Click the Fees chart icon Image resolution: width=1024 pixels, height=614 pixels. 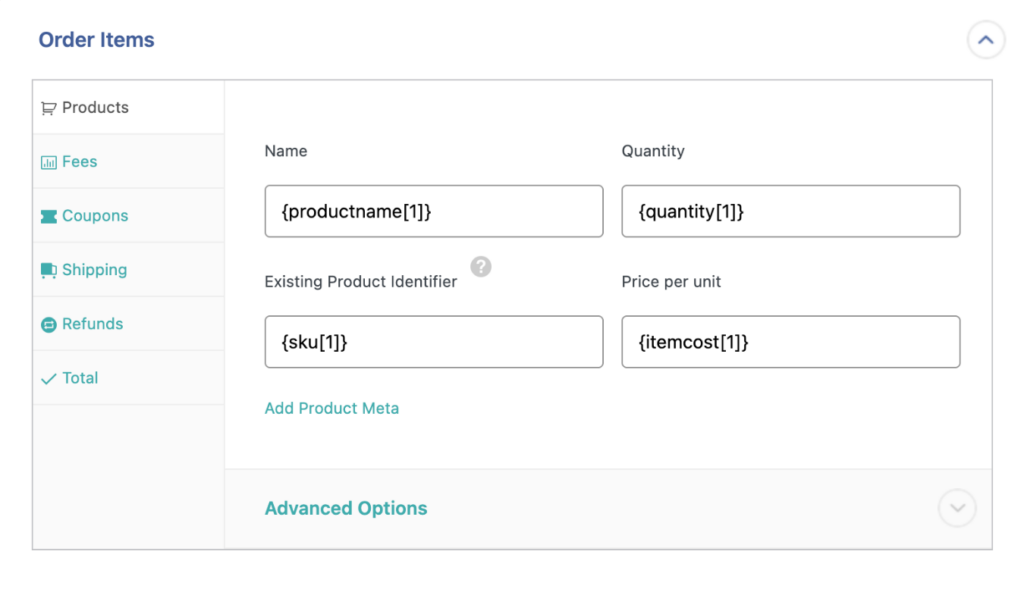click(x=48, y=163)
